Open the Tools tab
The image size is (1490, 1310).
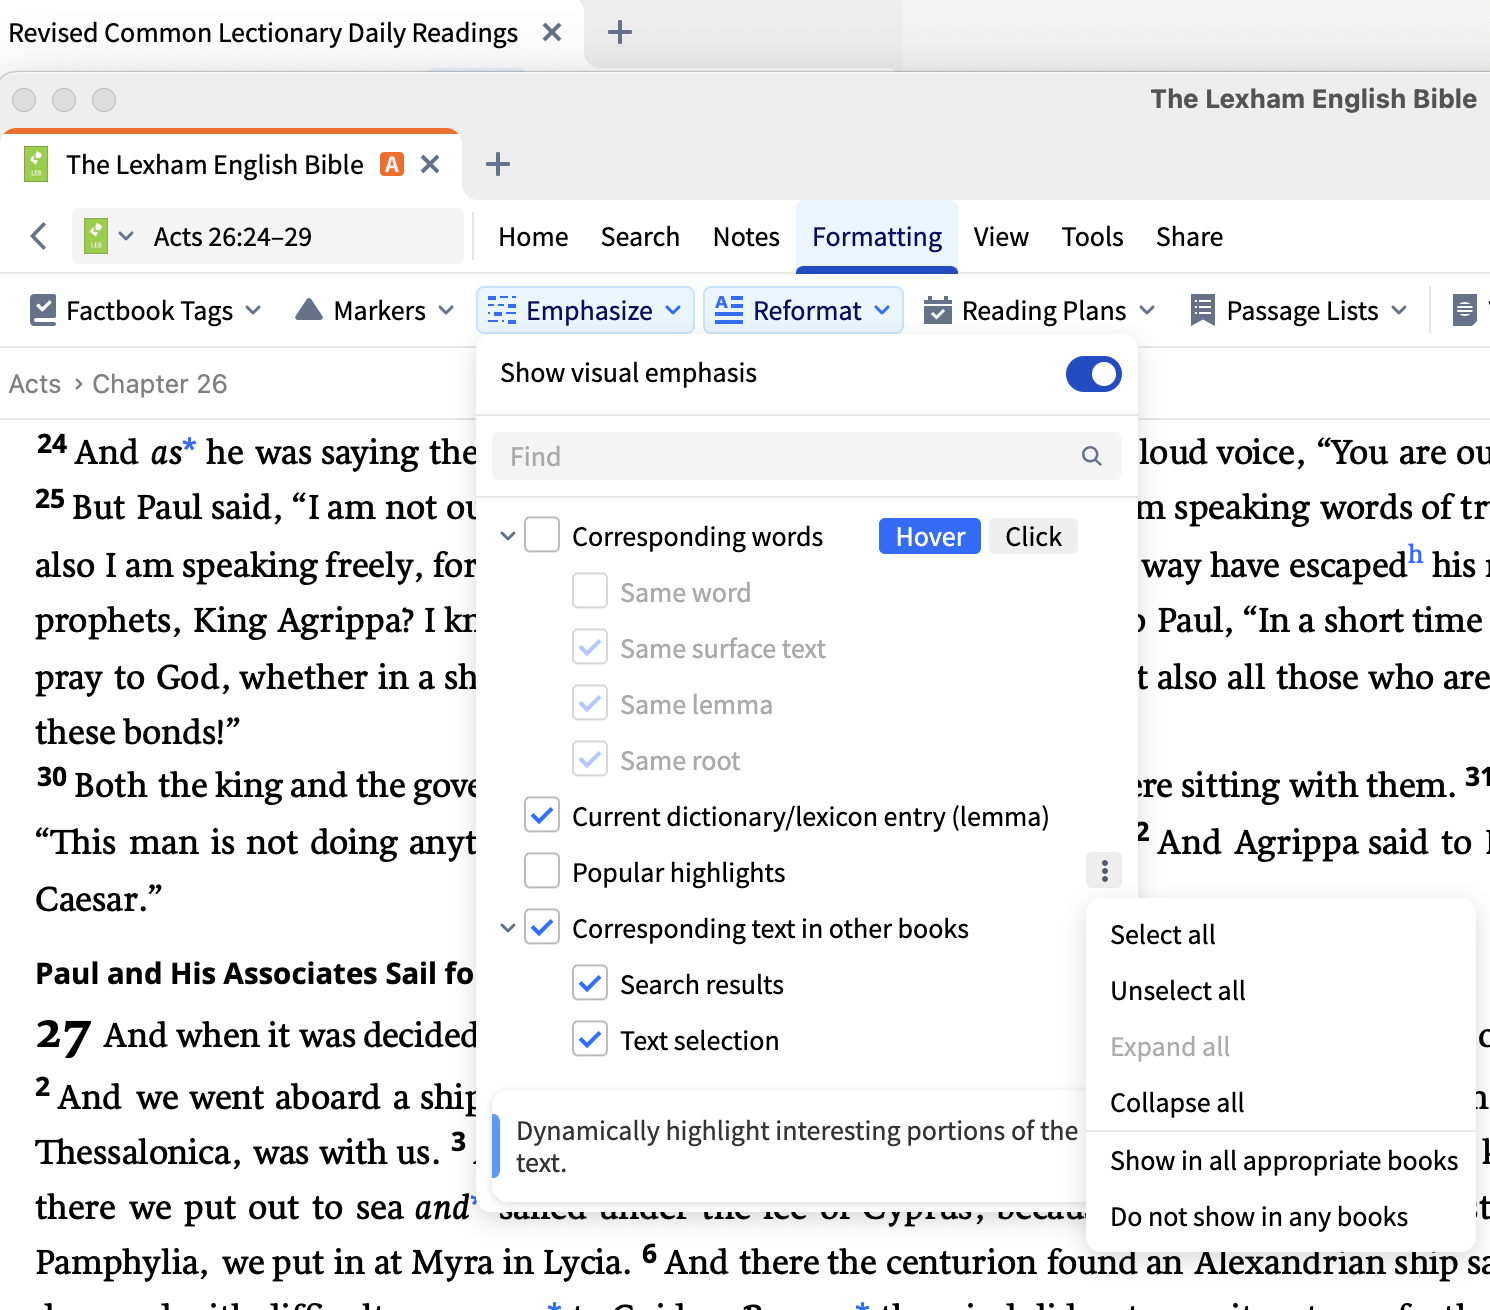coord(1092,237)
